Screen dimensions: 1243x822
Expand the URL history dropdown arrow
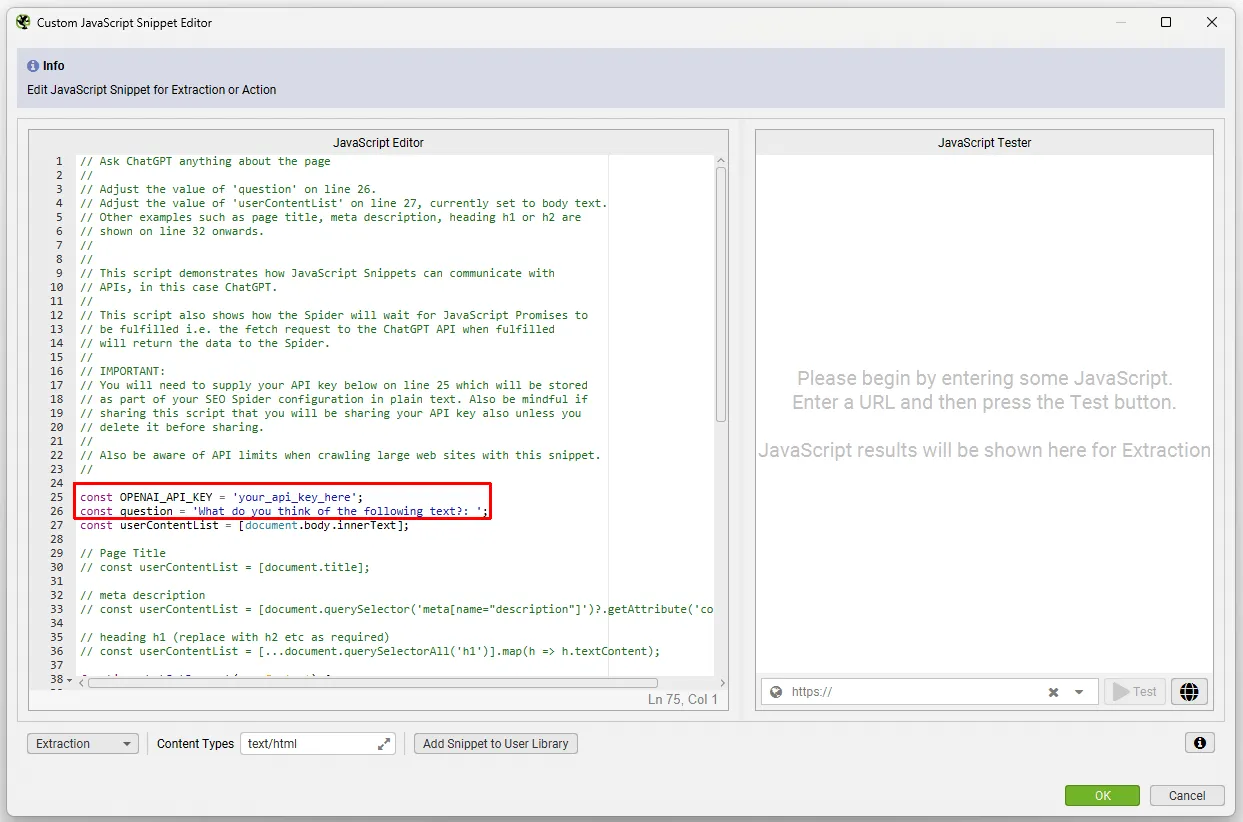point(1079,692)
